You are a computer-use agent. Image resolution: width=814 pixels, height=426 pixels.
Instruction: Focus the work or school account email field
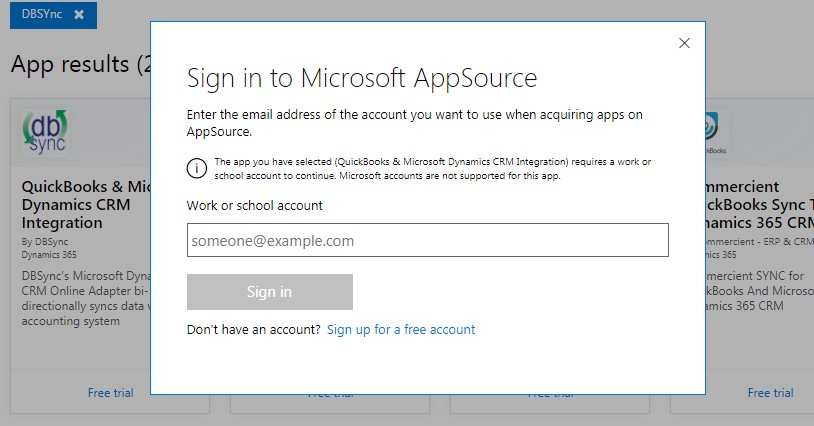click(x=427, y=240)
